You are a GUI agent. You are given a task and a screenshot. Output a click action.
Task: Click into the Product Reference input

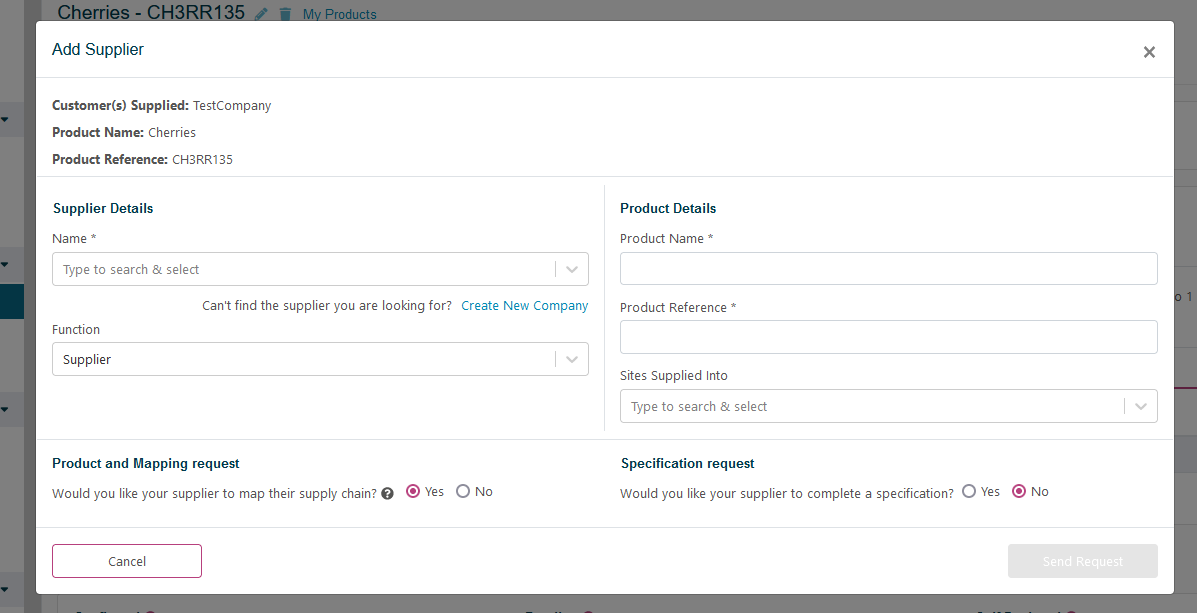pos(888,337)
